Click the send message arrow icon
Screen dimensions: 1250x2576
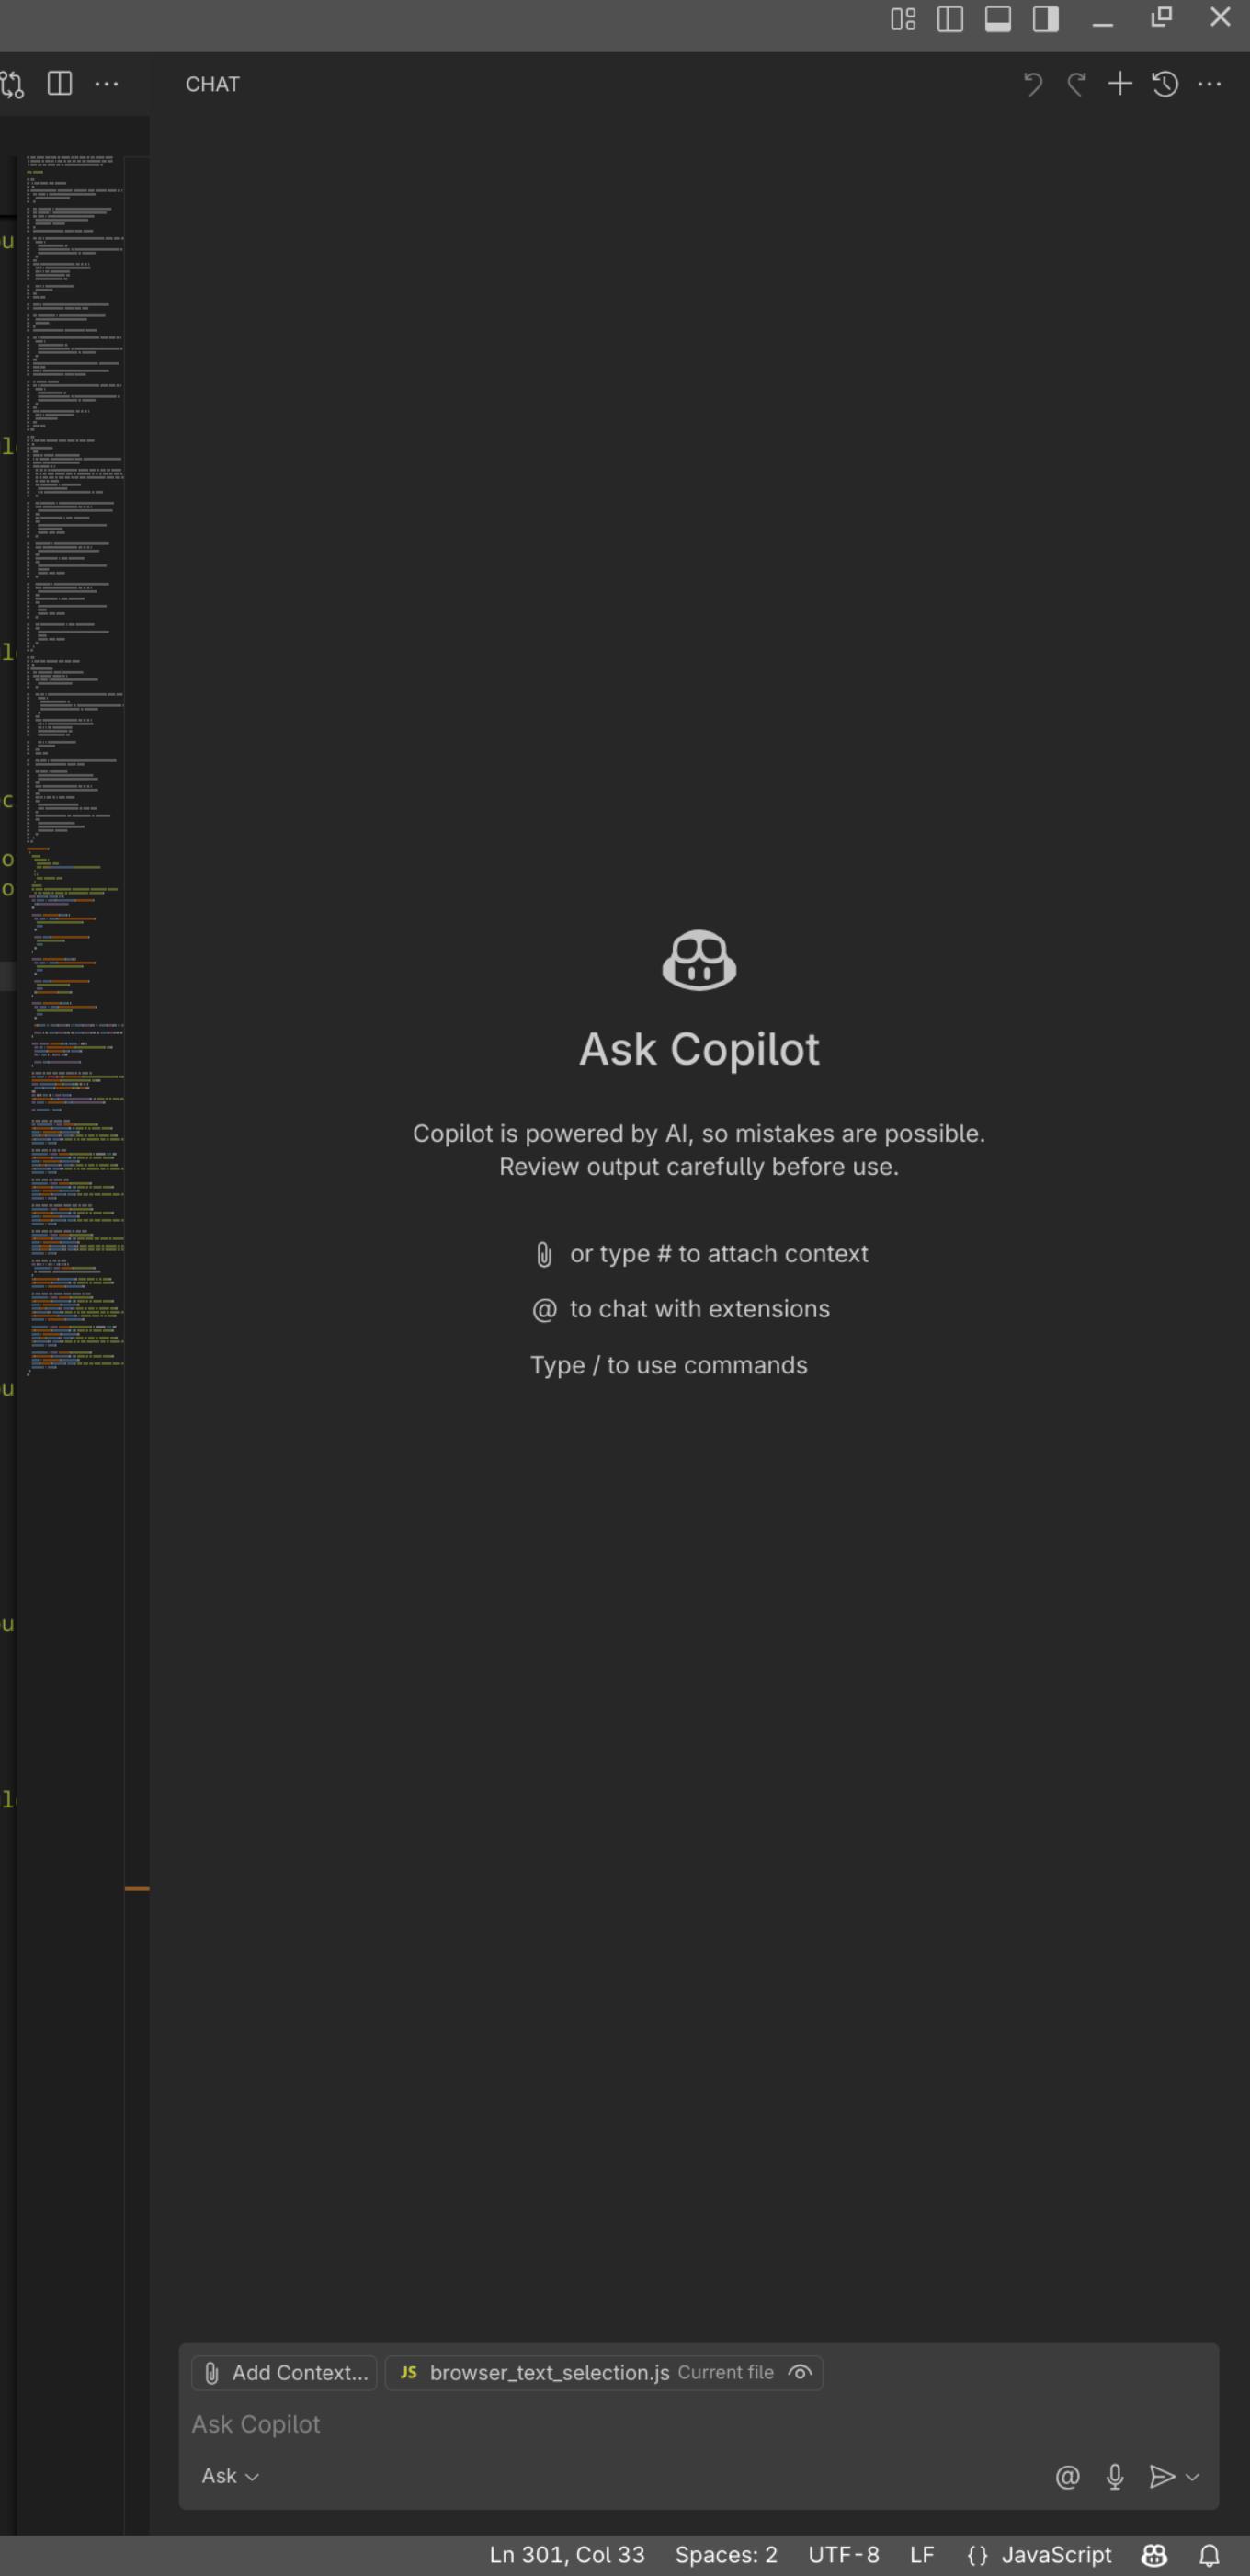coord(1161,2476)
